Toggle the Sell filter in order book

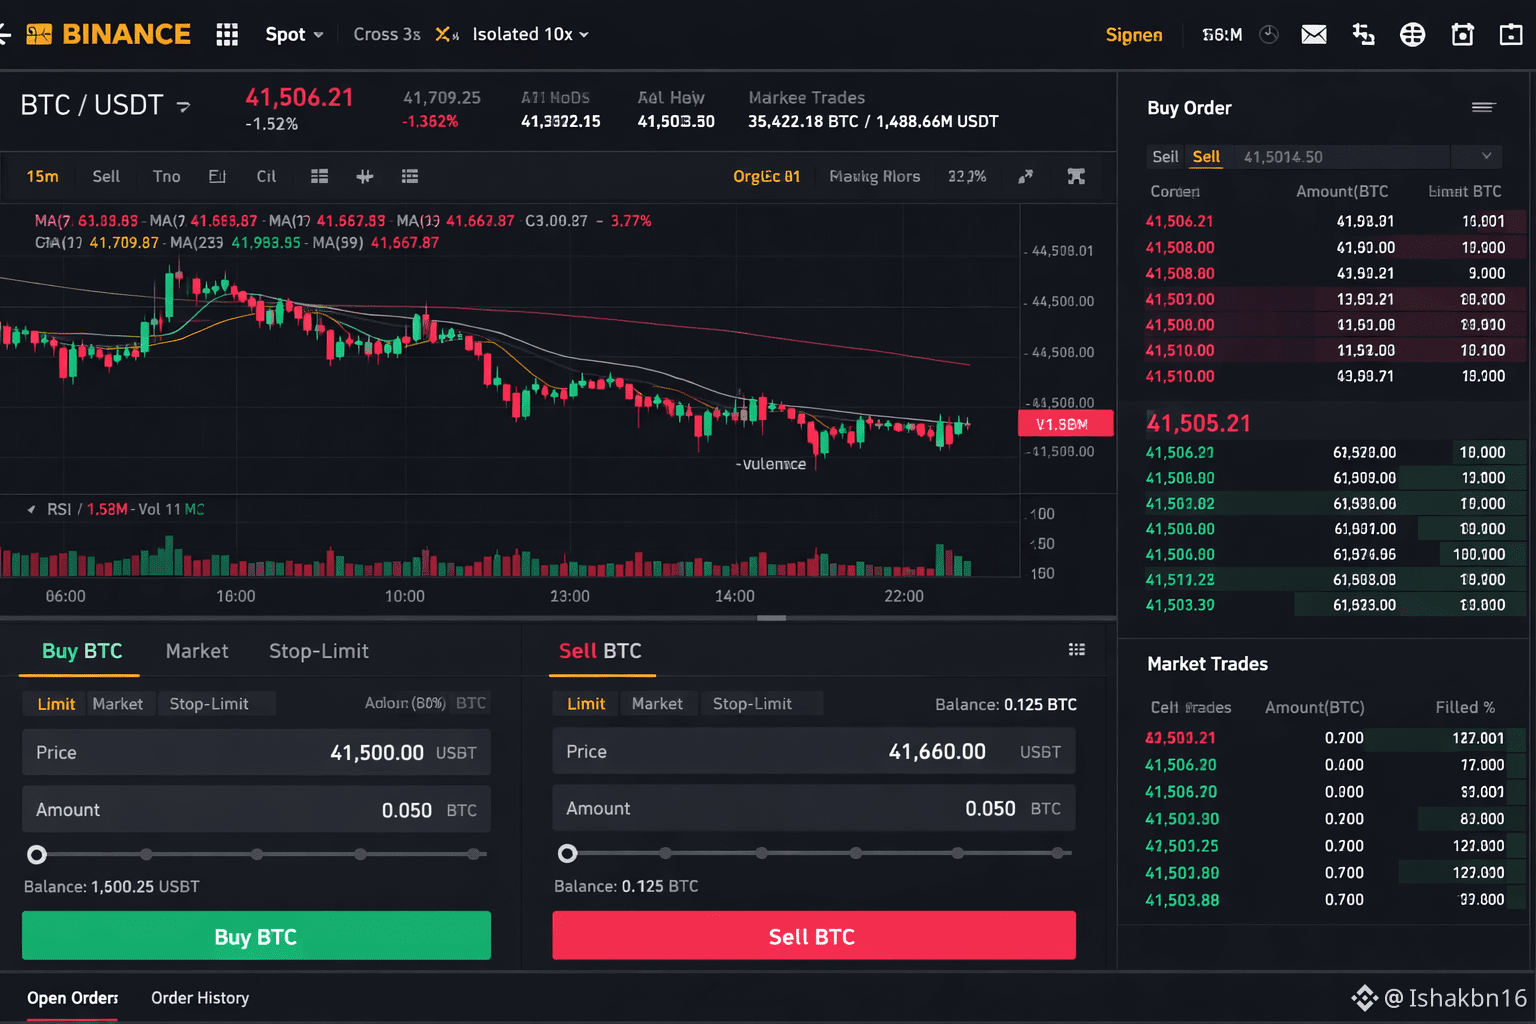click(1206, 157)
